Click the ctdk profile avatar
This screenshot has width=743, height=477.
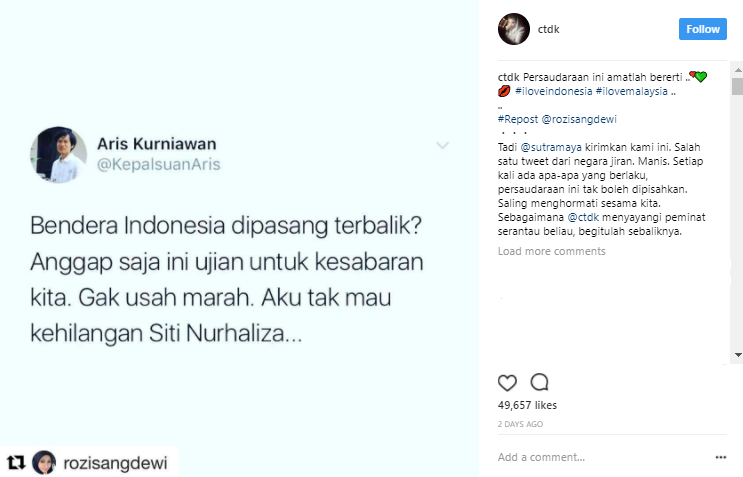click(x=514, y=29)
